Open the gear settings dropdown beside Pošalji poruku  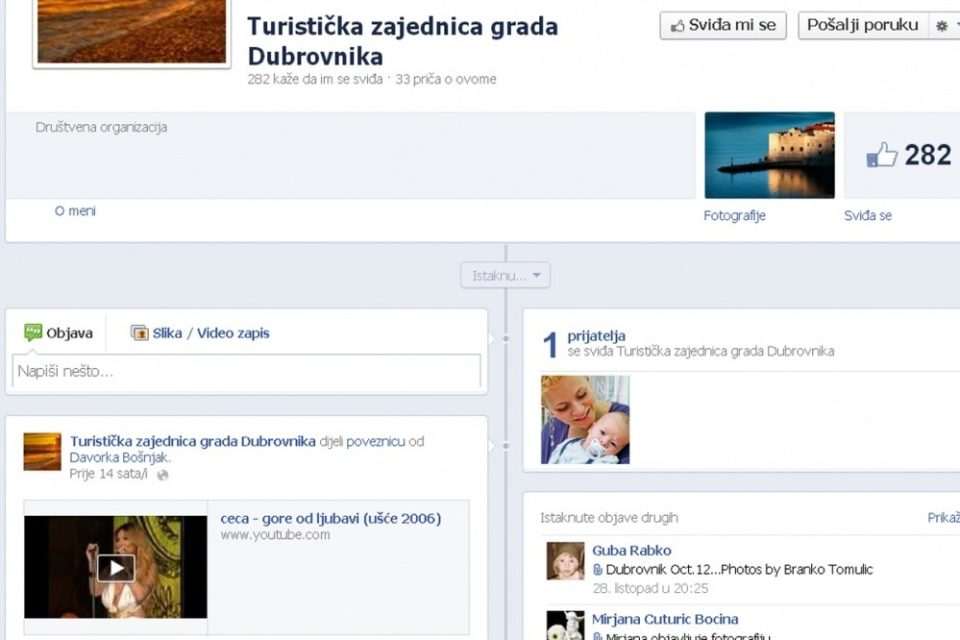945,26
